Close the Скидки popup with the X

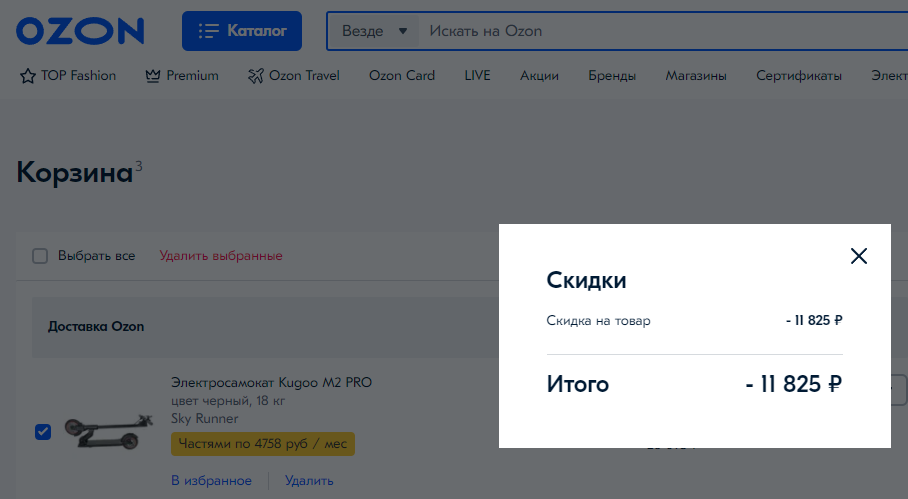859,256
